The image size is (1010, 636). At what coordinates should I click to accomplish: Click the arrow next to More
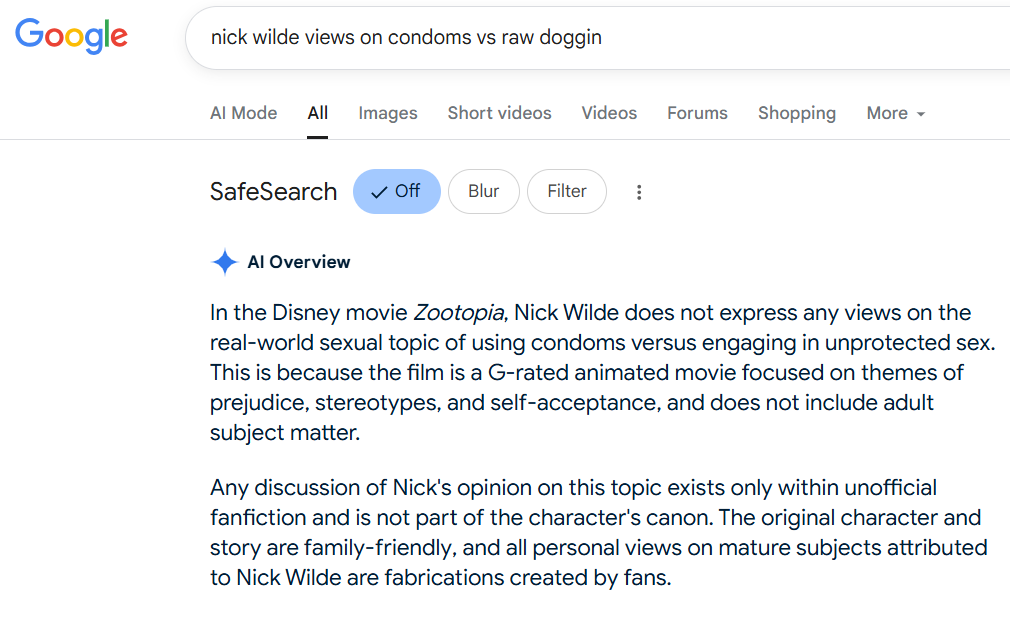[x=921, y=114]
